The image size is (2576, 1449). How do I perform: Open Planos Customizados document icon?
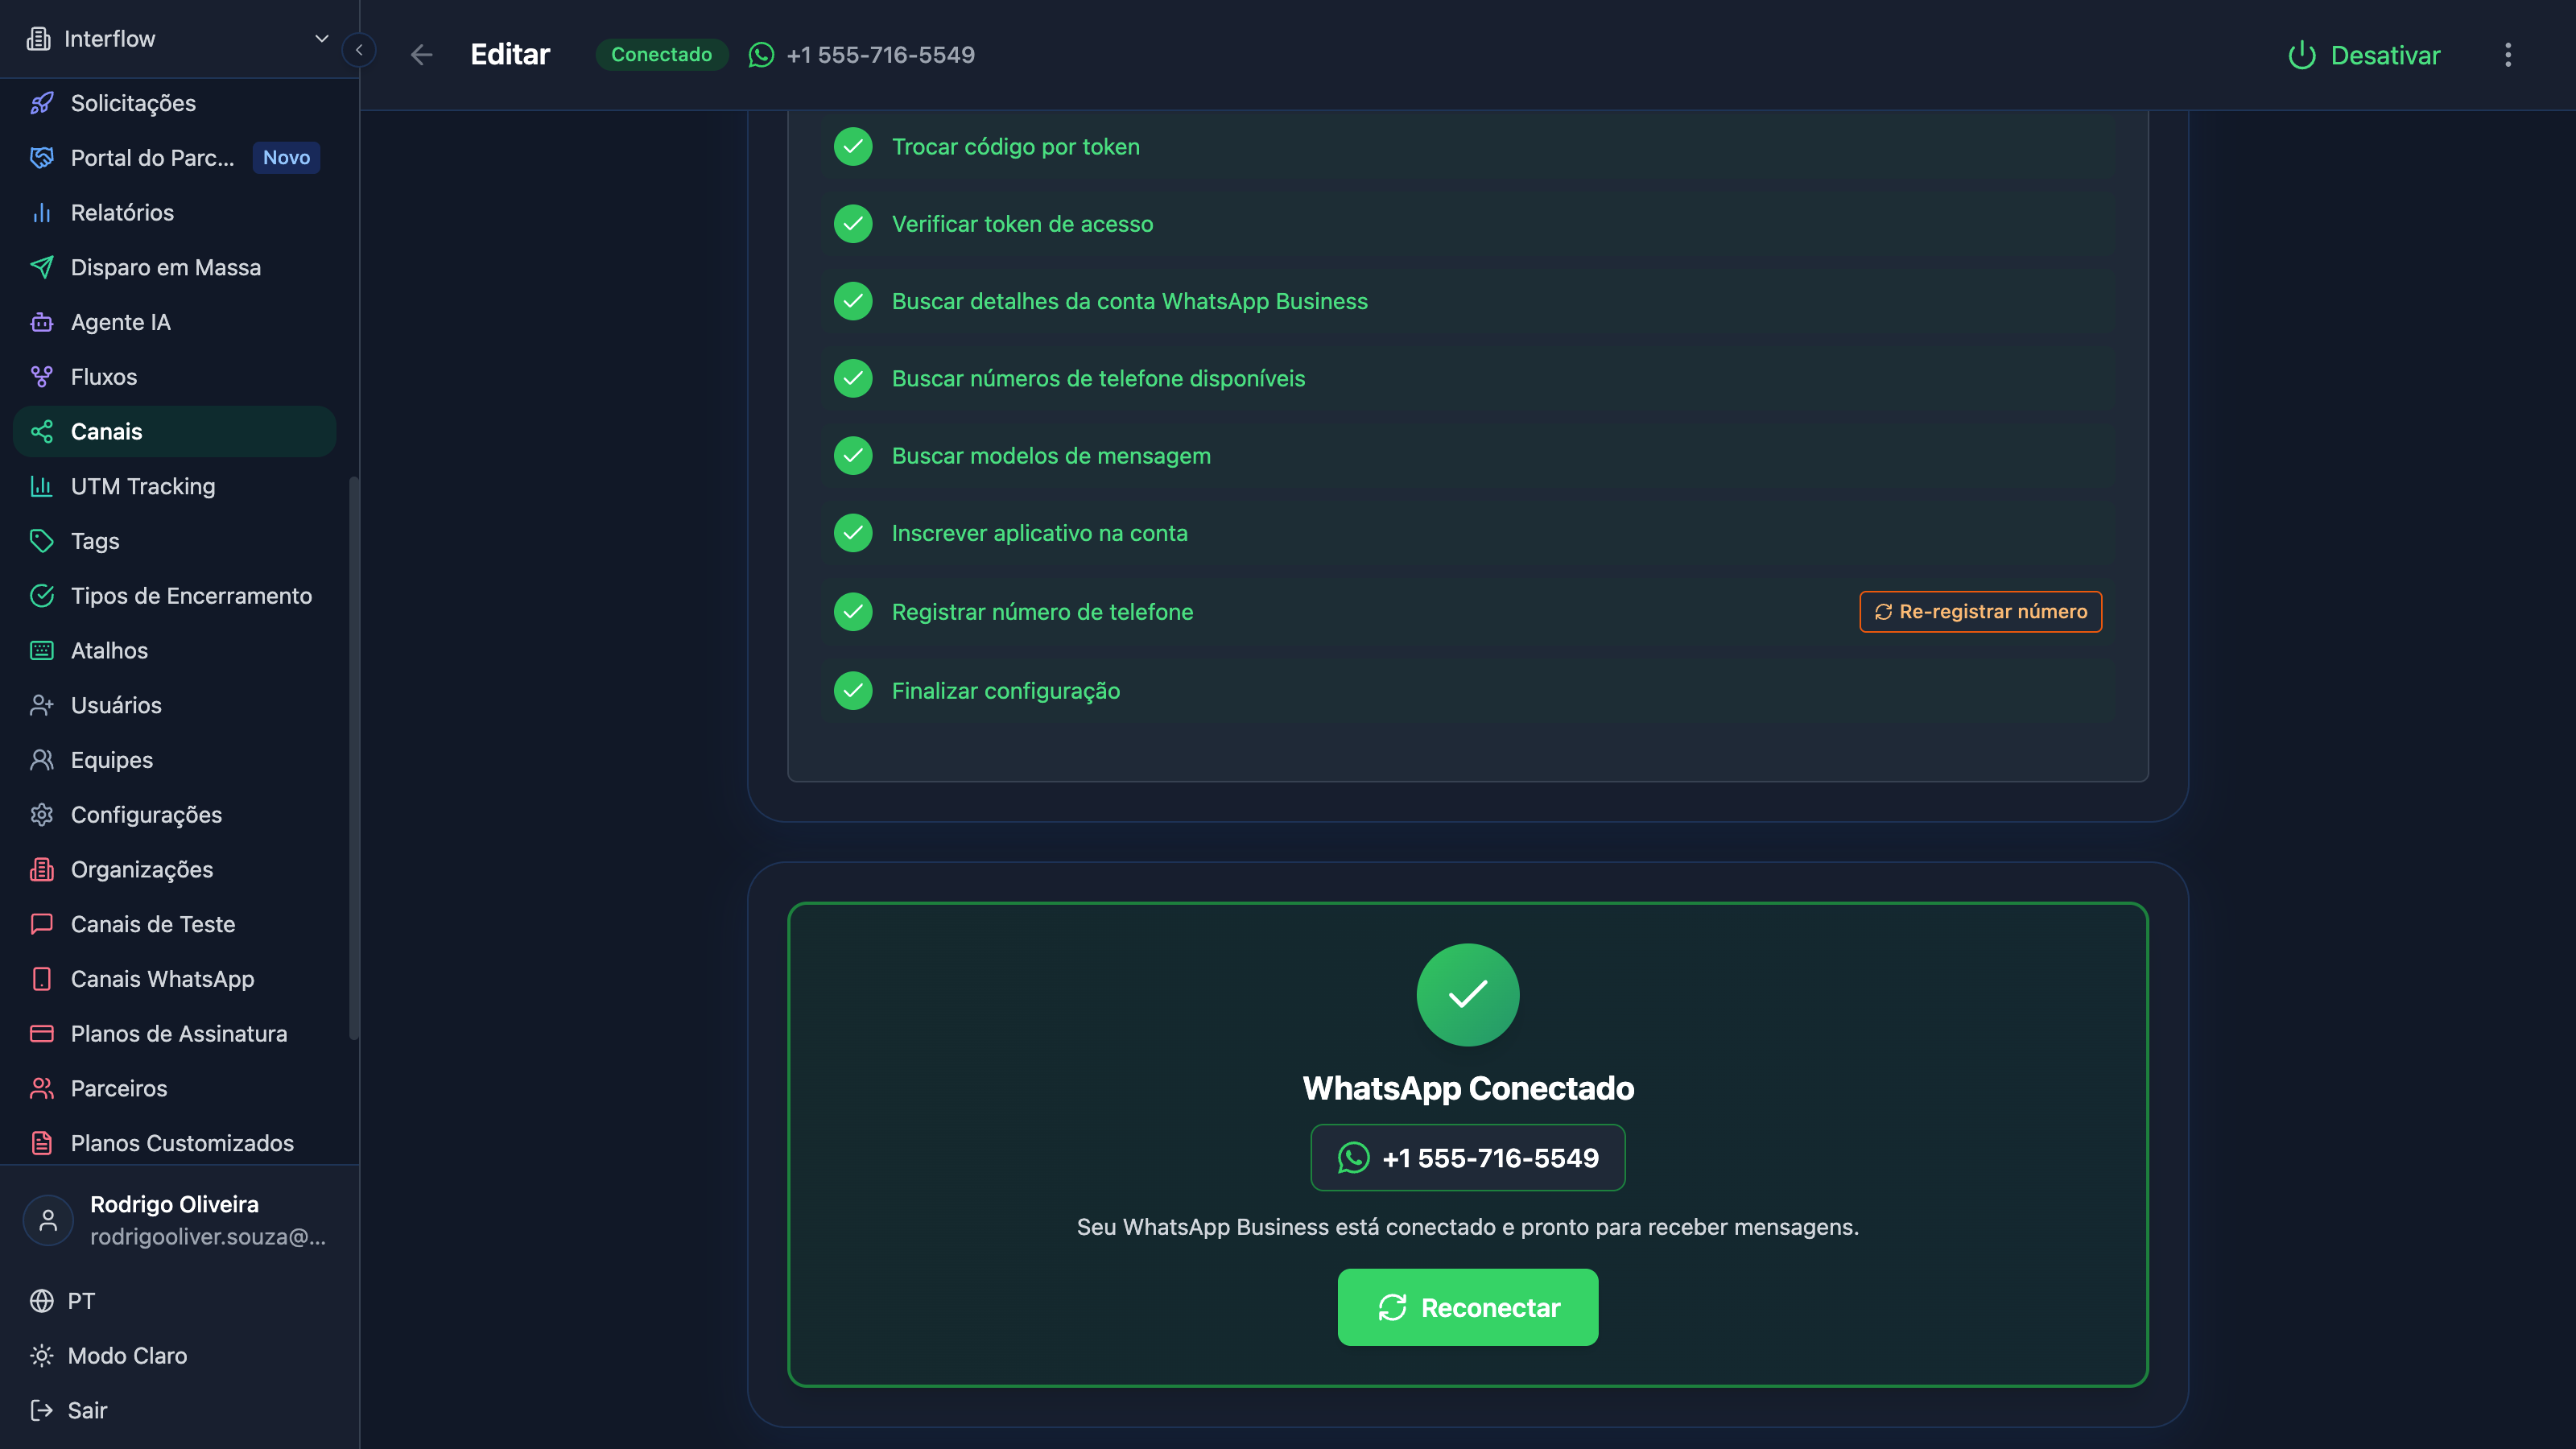(x=42, y=1143)
